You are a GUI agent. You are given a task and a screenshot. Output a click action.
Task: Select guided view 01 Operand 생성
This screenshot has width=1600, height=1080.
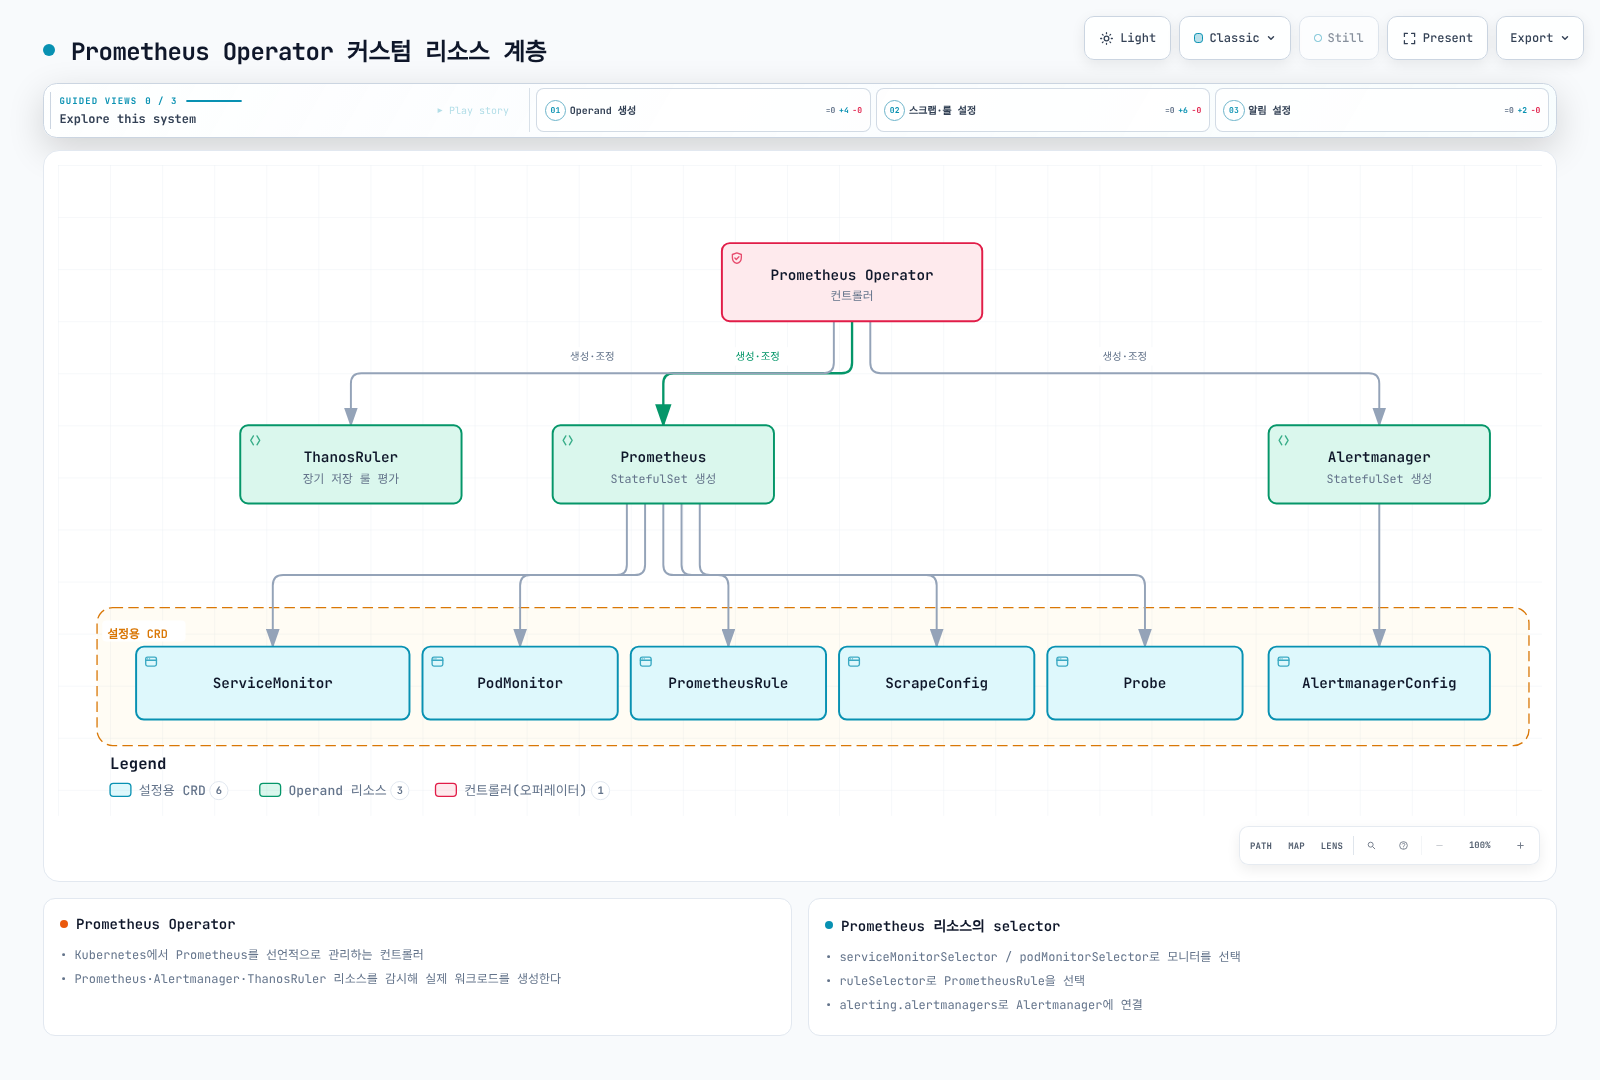tap(703, 110)
